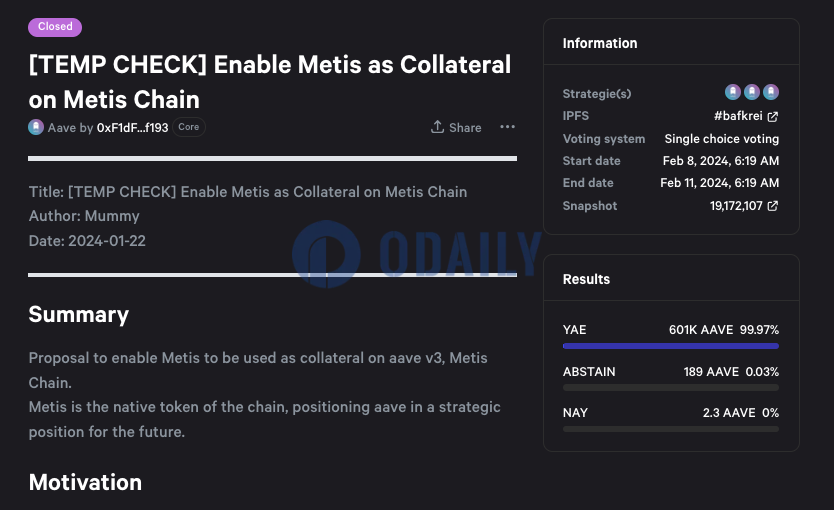This screenshot has height=510, width=834.
Task: Click the Summary section heading
Action: tap(79, 314)
